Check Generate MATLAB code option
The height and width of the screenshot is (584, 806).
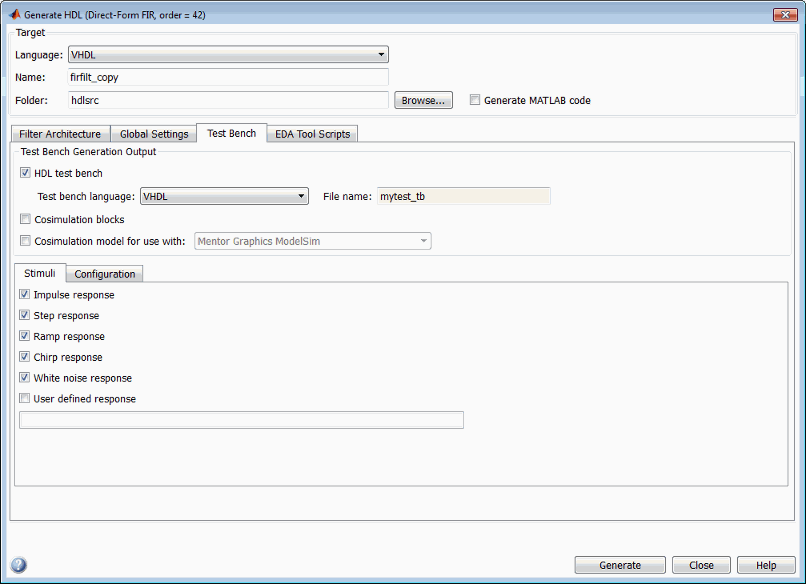(x=475, y=100)
